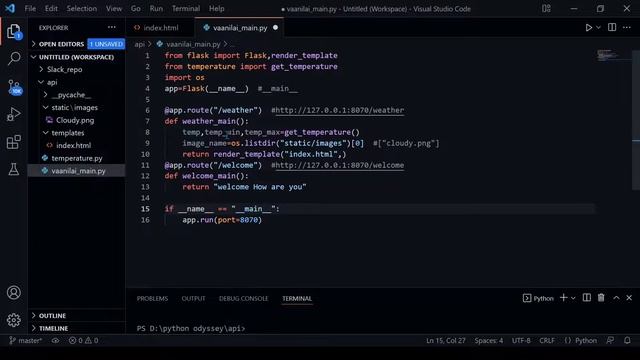Click the master branch status item
Viewport: 640px width, 360px height.
point(25,340)
